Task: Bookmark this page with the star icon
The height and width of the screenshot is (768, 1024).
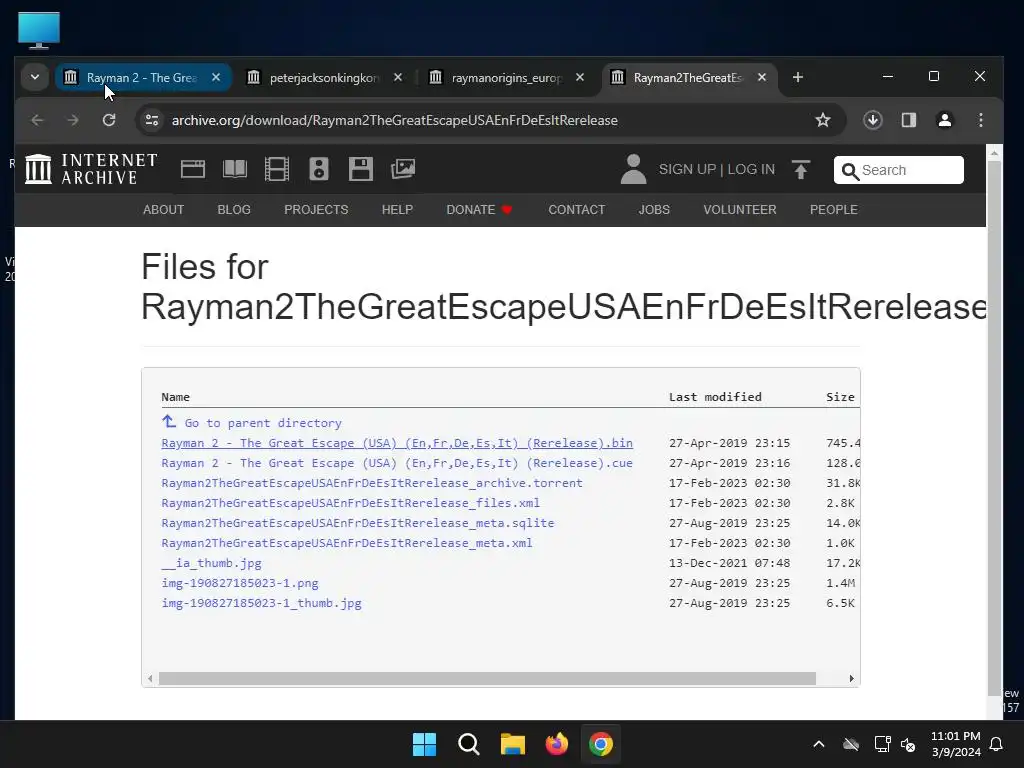Action: click(823, 120)
